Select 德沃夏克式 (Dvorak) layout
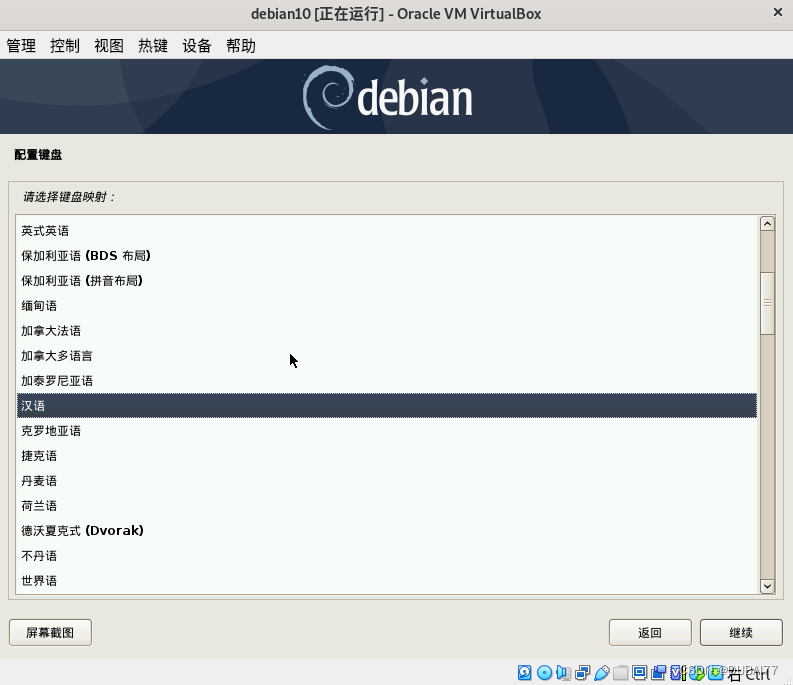The height and width of the screenshot is (685, 793). [x=387, y=531]
